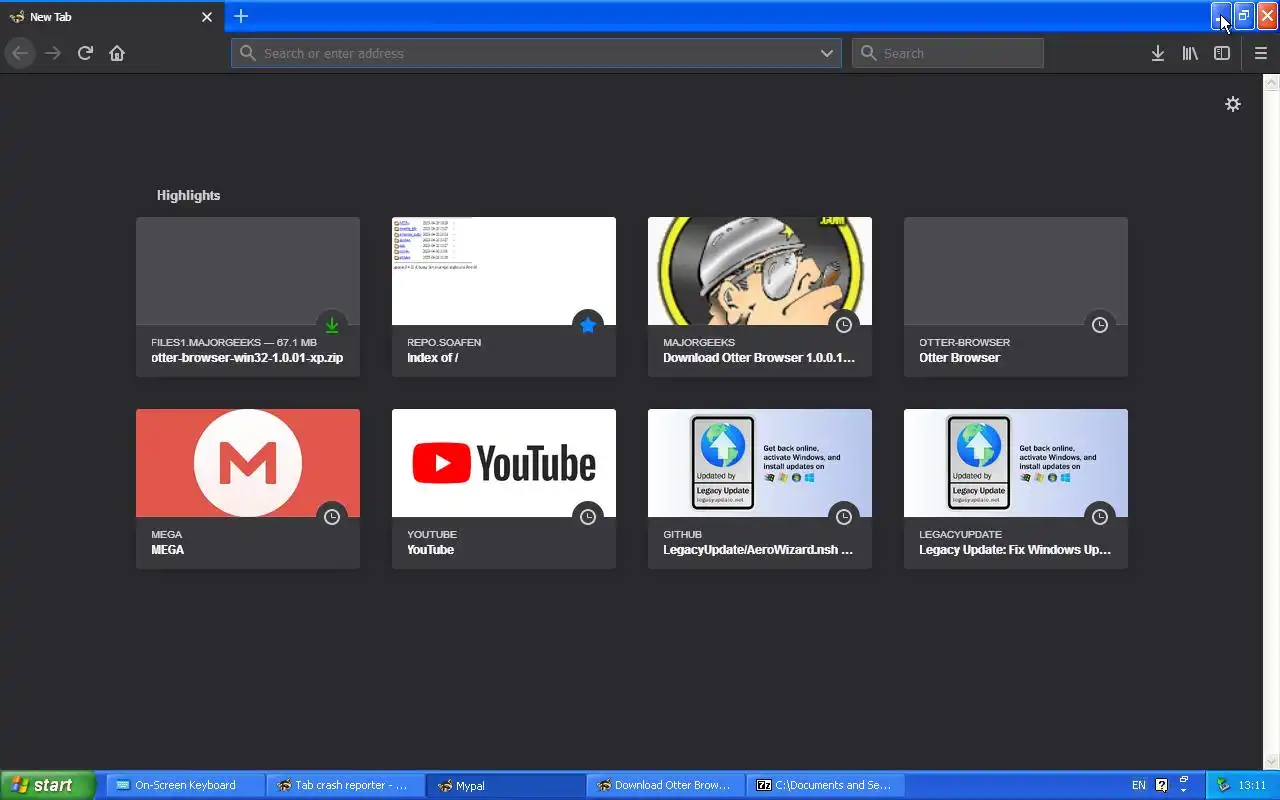Click the 'otter-browser-win32-1.0.01-xp.zip' title text
The image size is (1280, 800).
247,358
